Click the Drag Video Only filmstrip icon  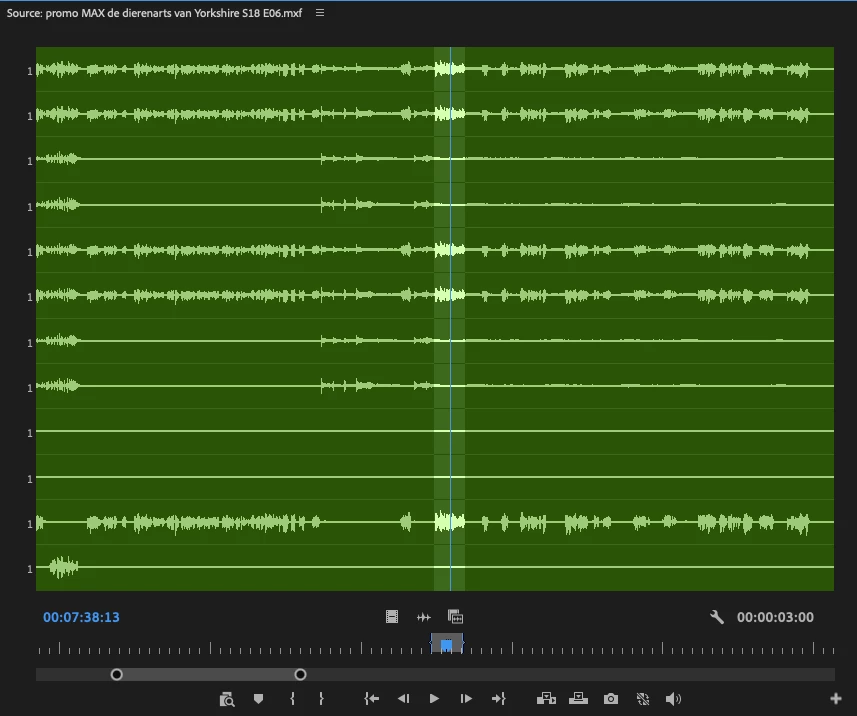click(392, 617)
